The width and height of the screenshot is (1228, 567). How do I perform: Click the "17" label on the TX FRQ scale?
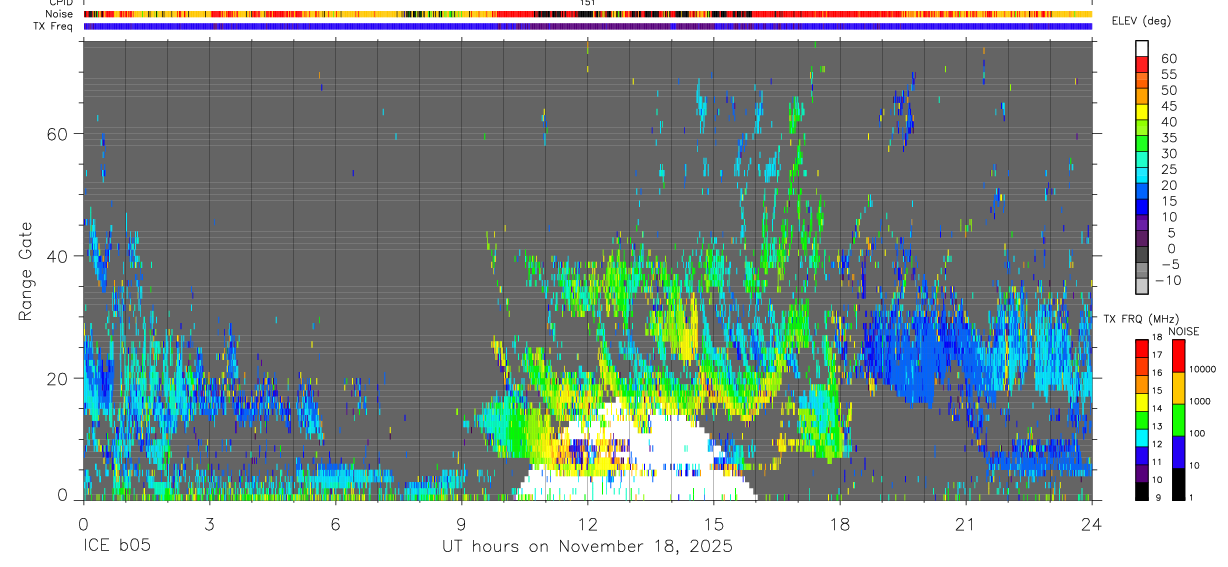click(1159, 355)
